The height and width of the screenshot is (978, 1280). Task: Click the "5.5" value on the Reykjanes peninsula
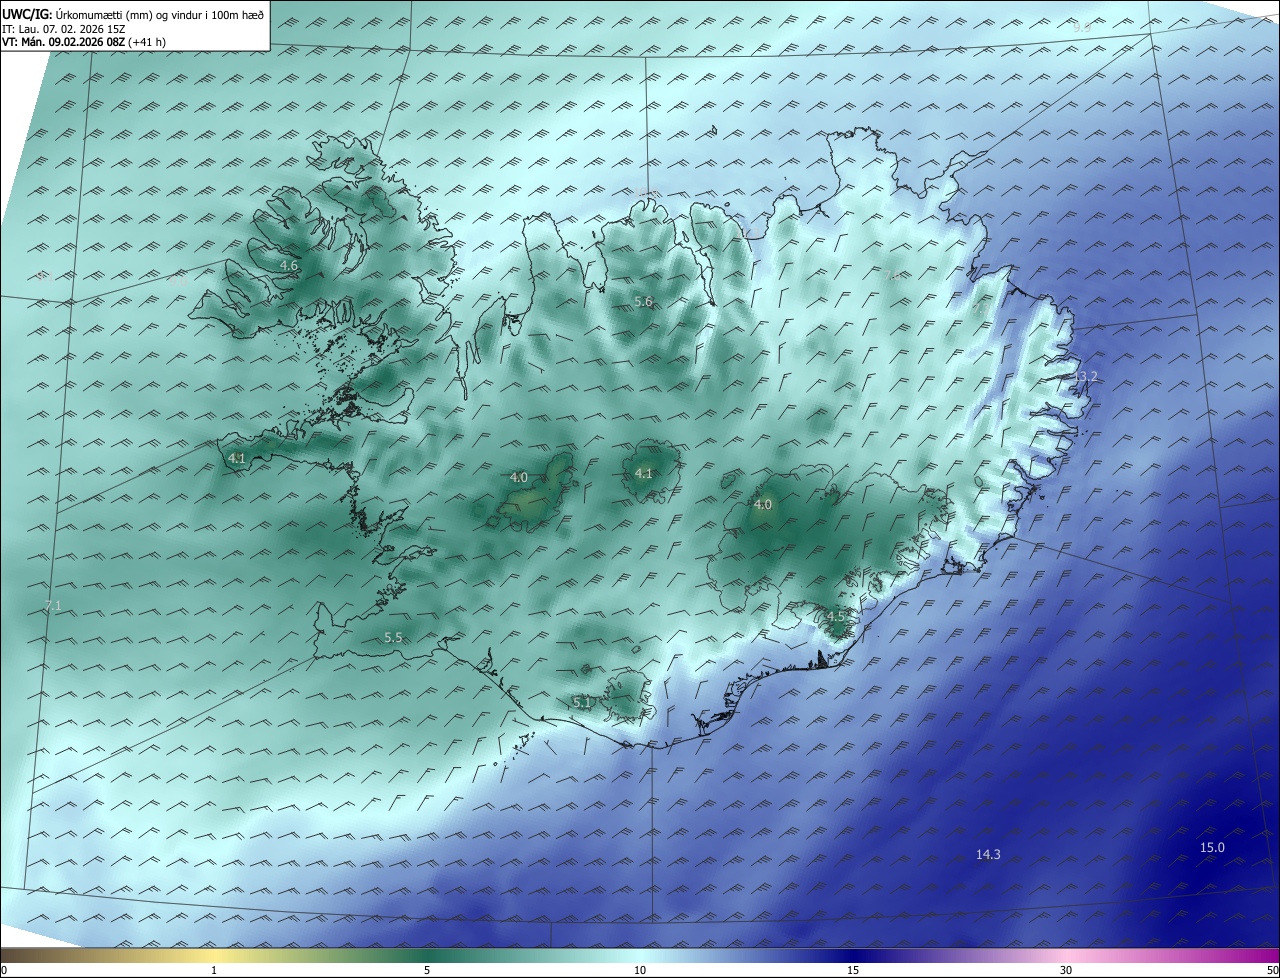[393, 638]
